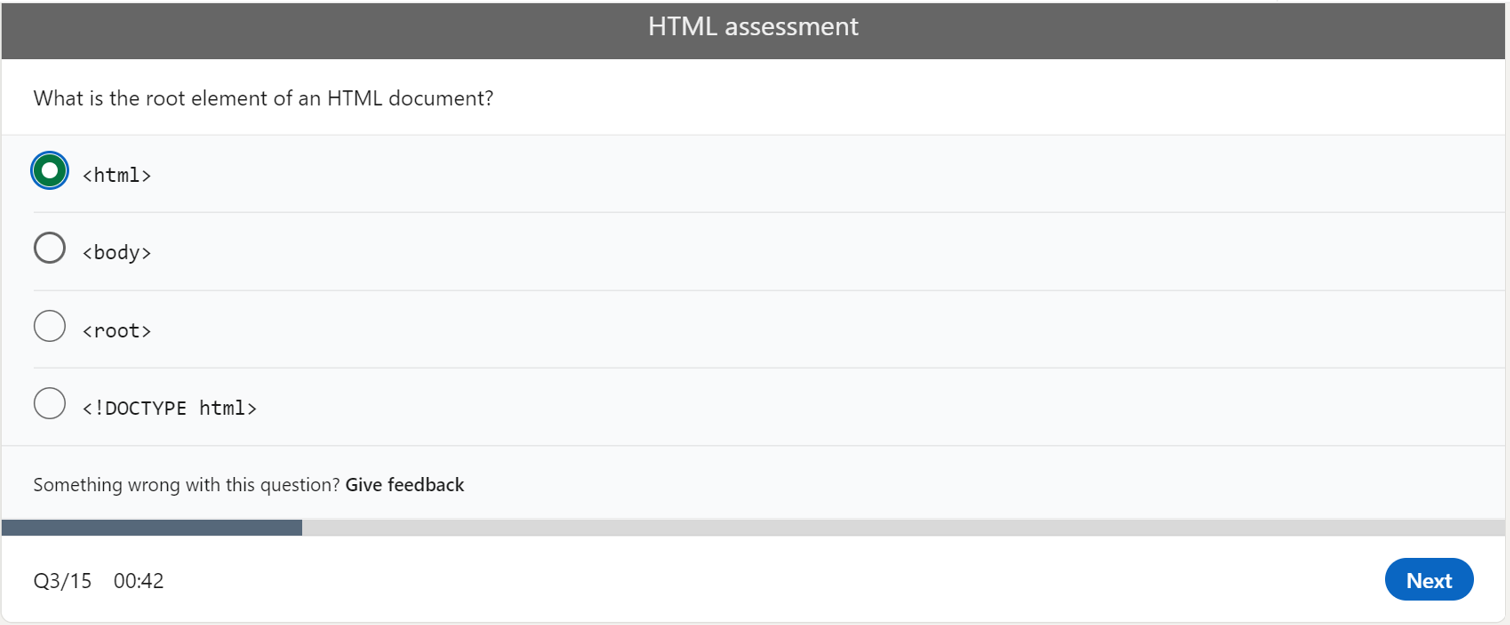
Task: Click the <root> answer label text
Action: pos(117,330)
